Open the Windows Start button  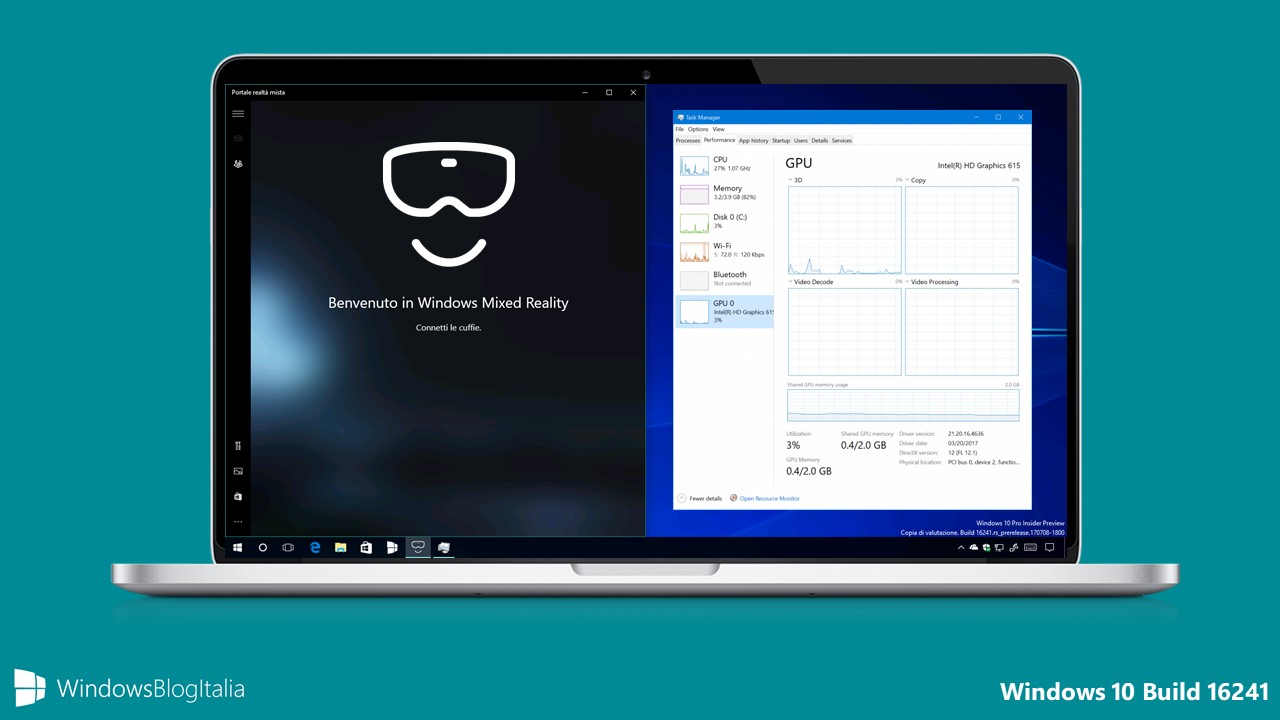pos(238,548)
